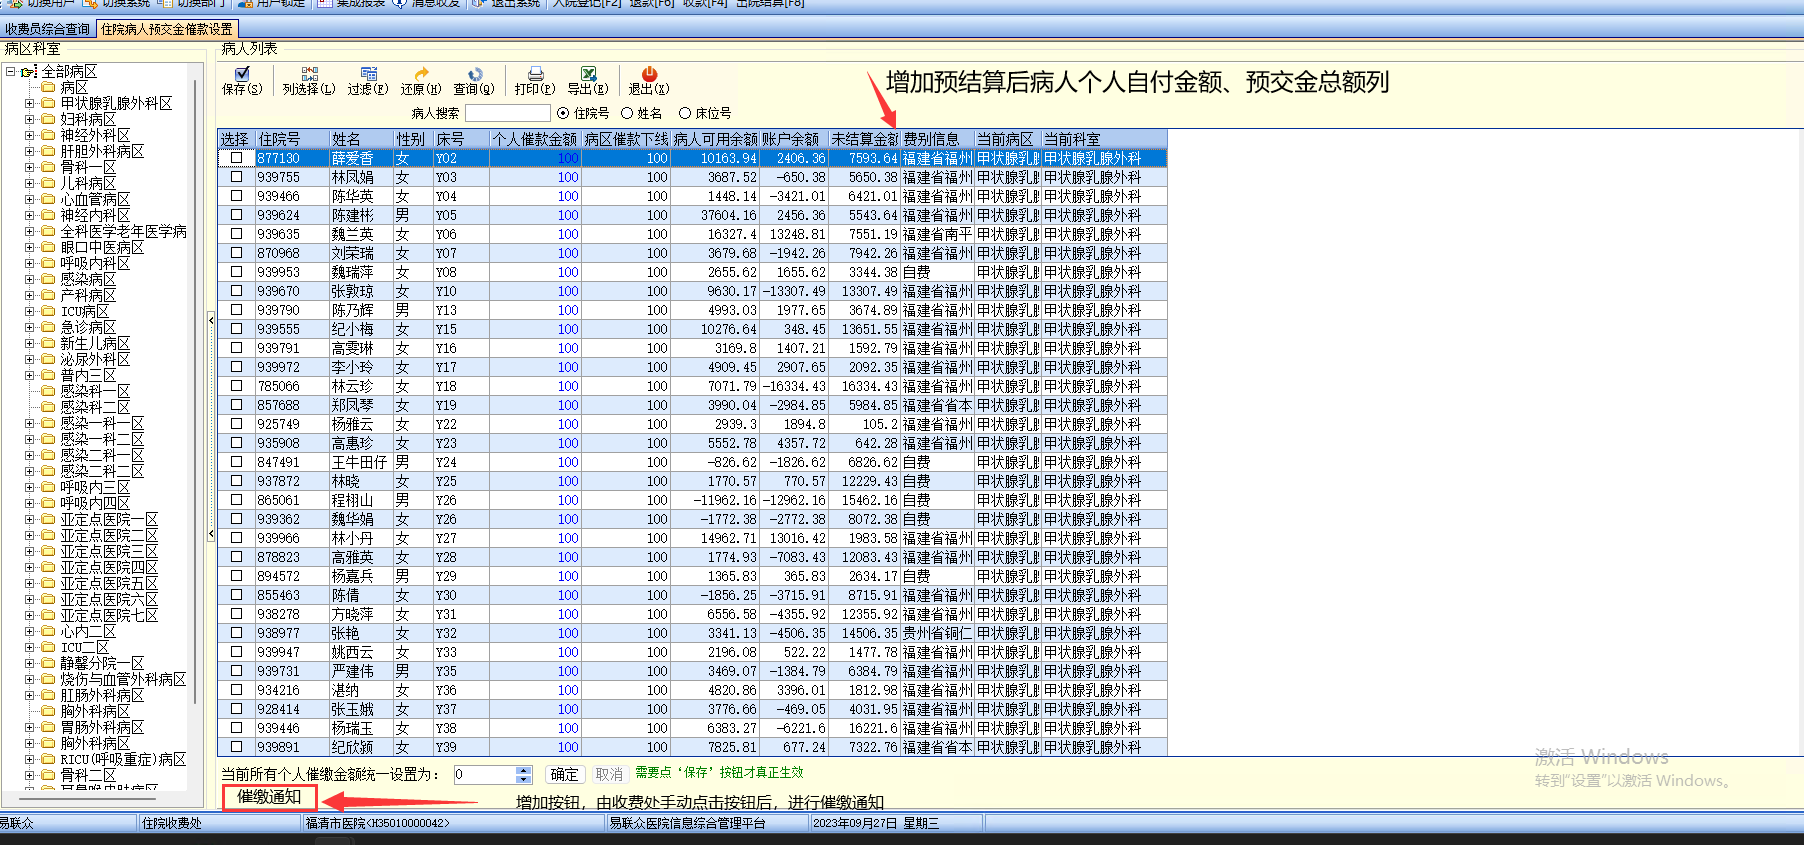Image resolution: width=1804 pixels, height=845 pixels.
Task: Expand the 甲状腺乳腺外科区 tree node
Action: point(30,104)
